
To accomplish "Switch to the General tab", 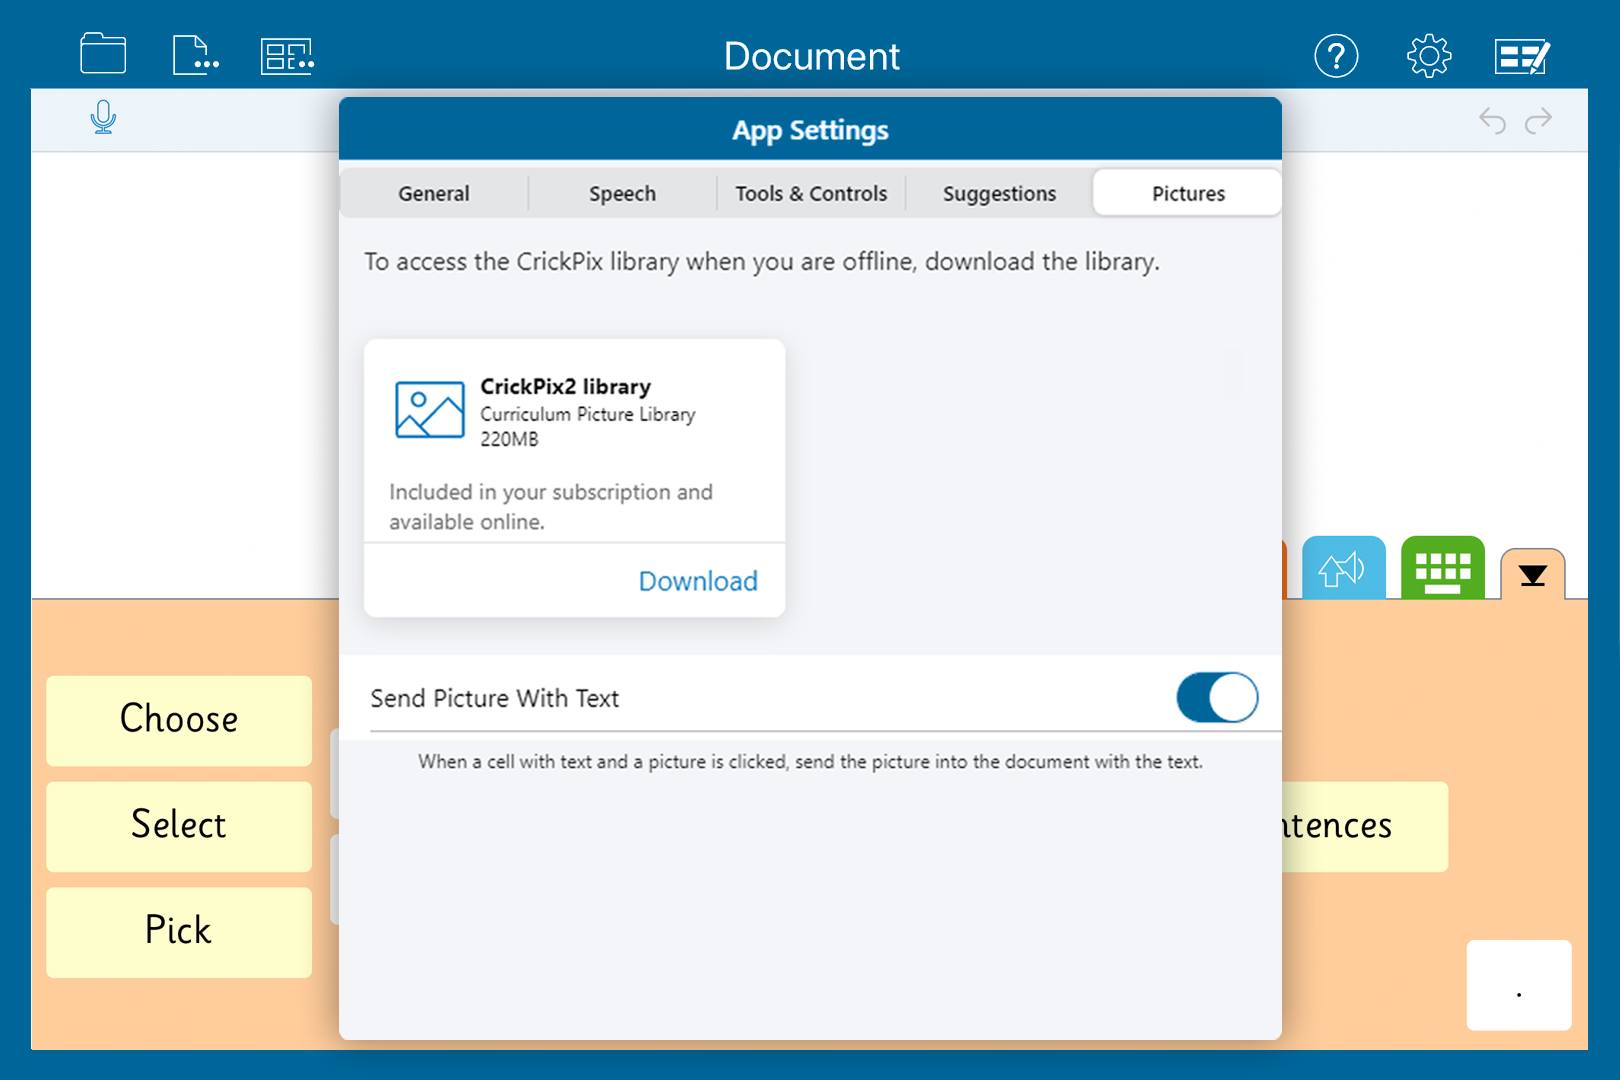I will (433, 193).
